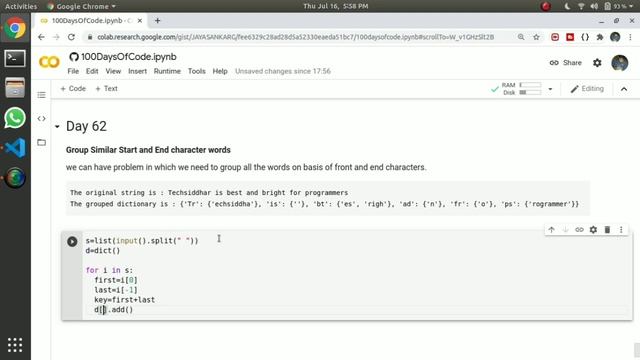Image resolution: width=640 pixels, height=360 pixels.
Task: Open RAM and Disk connection dropdown
Action: [550, 89]
